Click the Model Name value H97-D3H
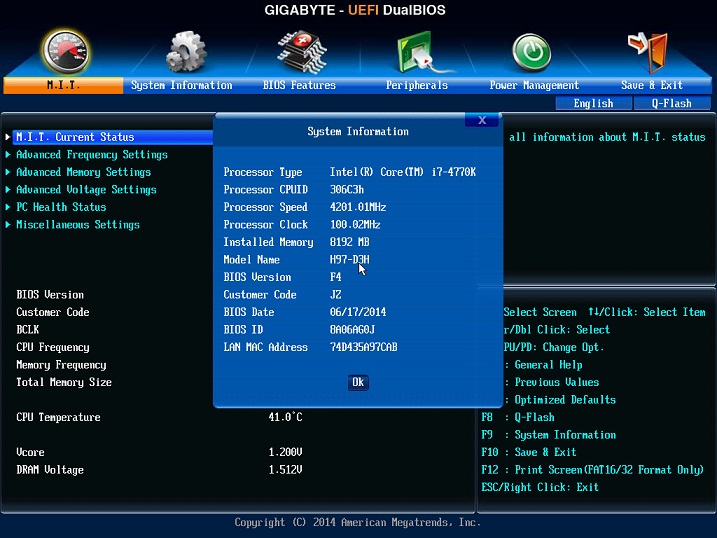Screen dimensions: 717x538 (350, 260)
